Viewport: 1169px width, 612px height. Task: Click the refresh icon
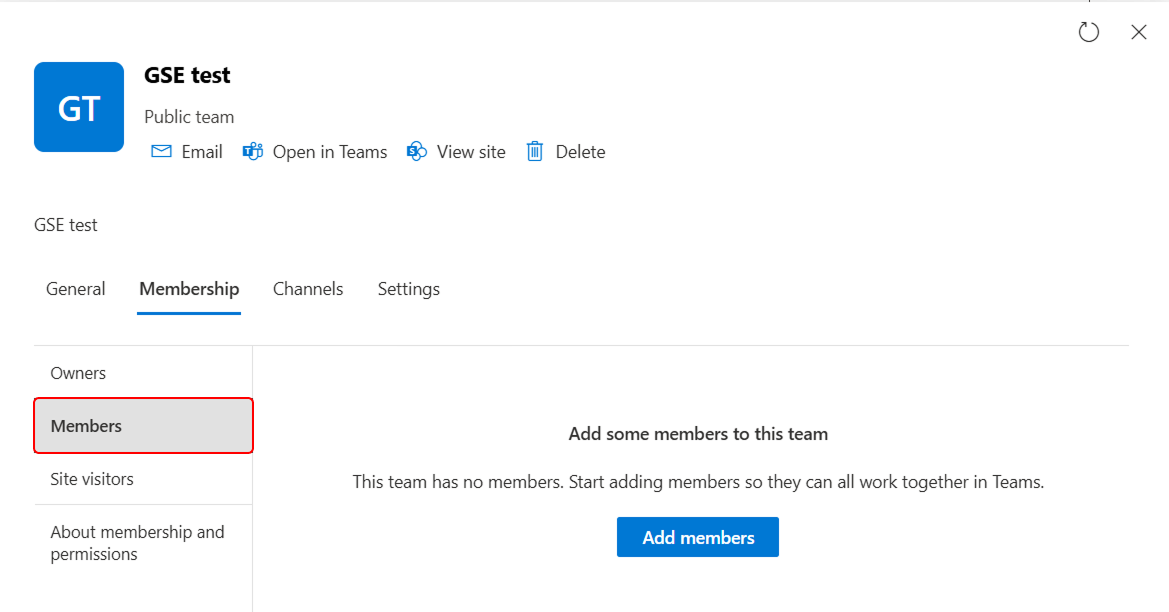[1088, 32]
